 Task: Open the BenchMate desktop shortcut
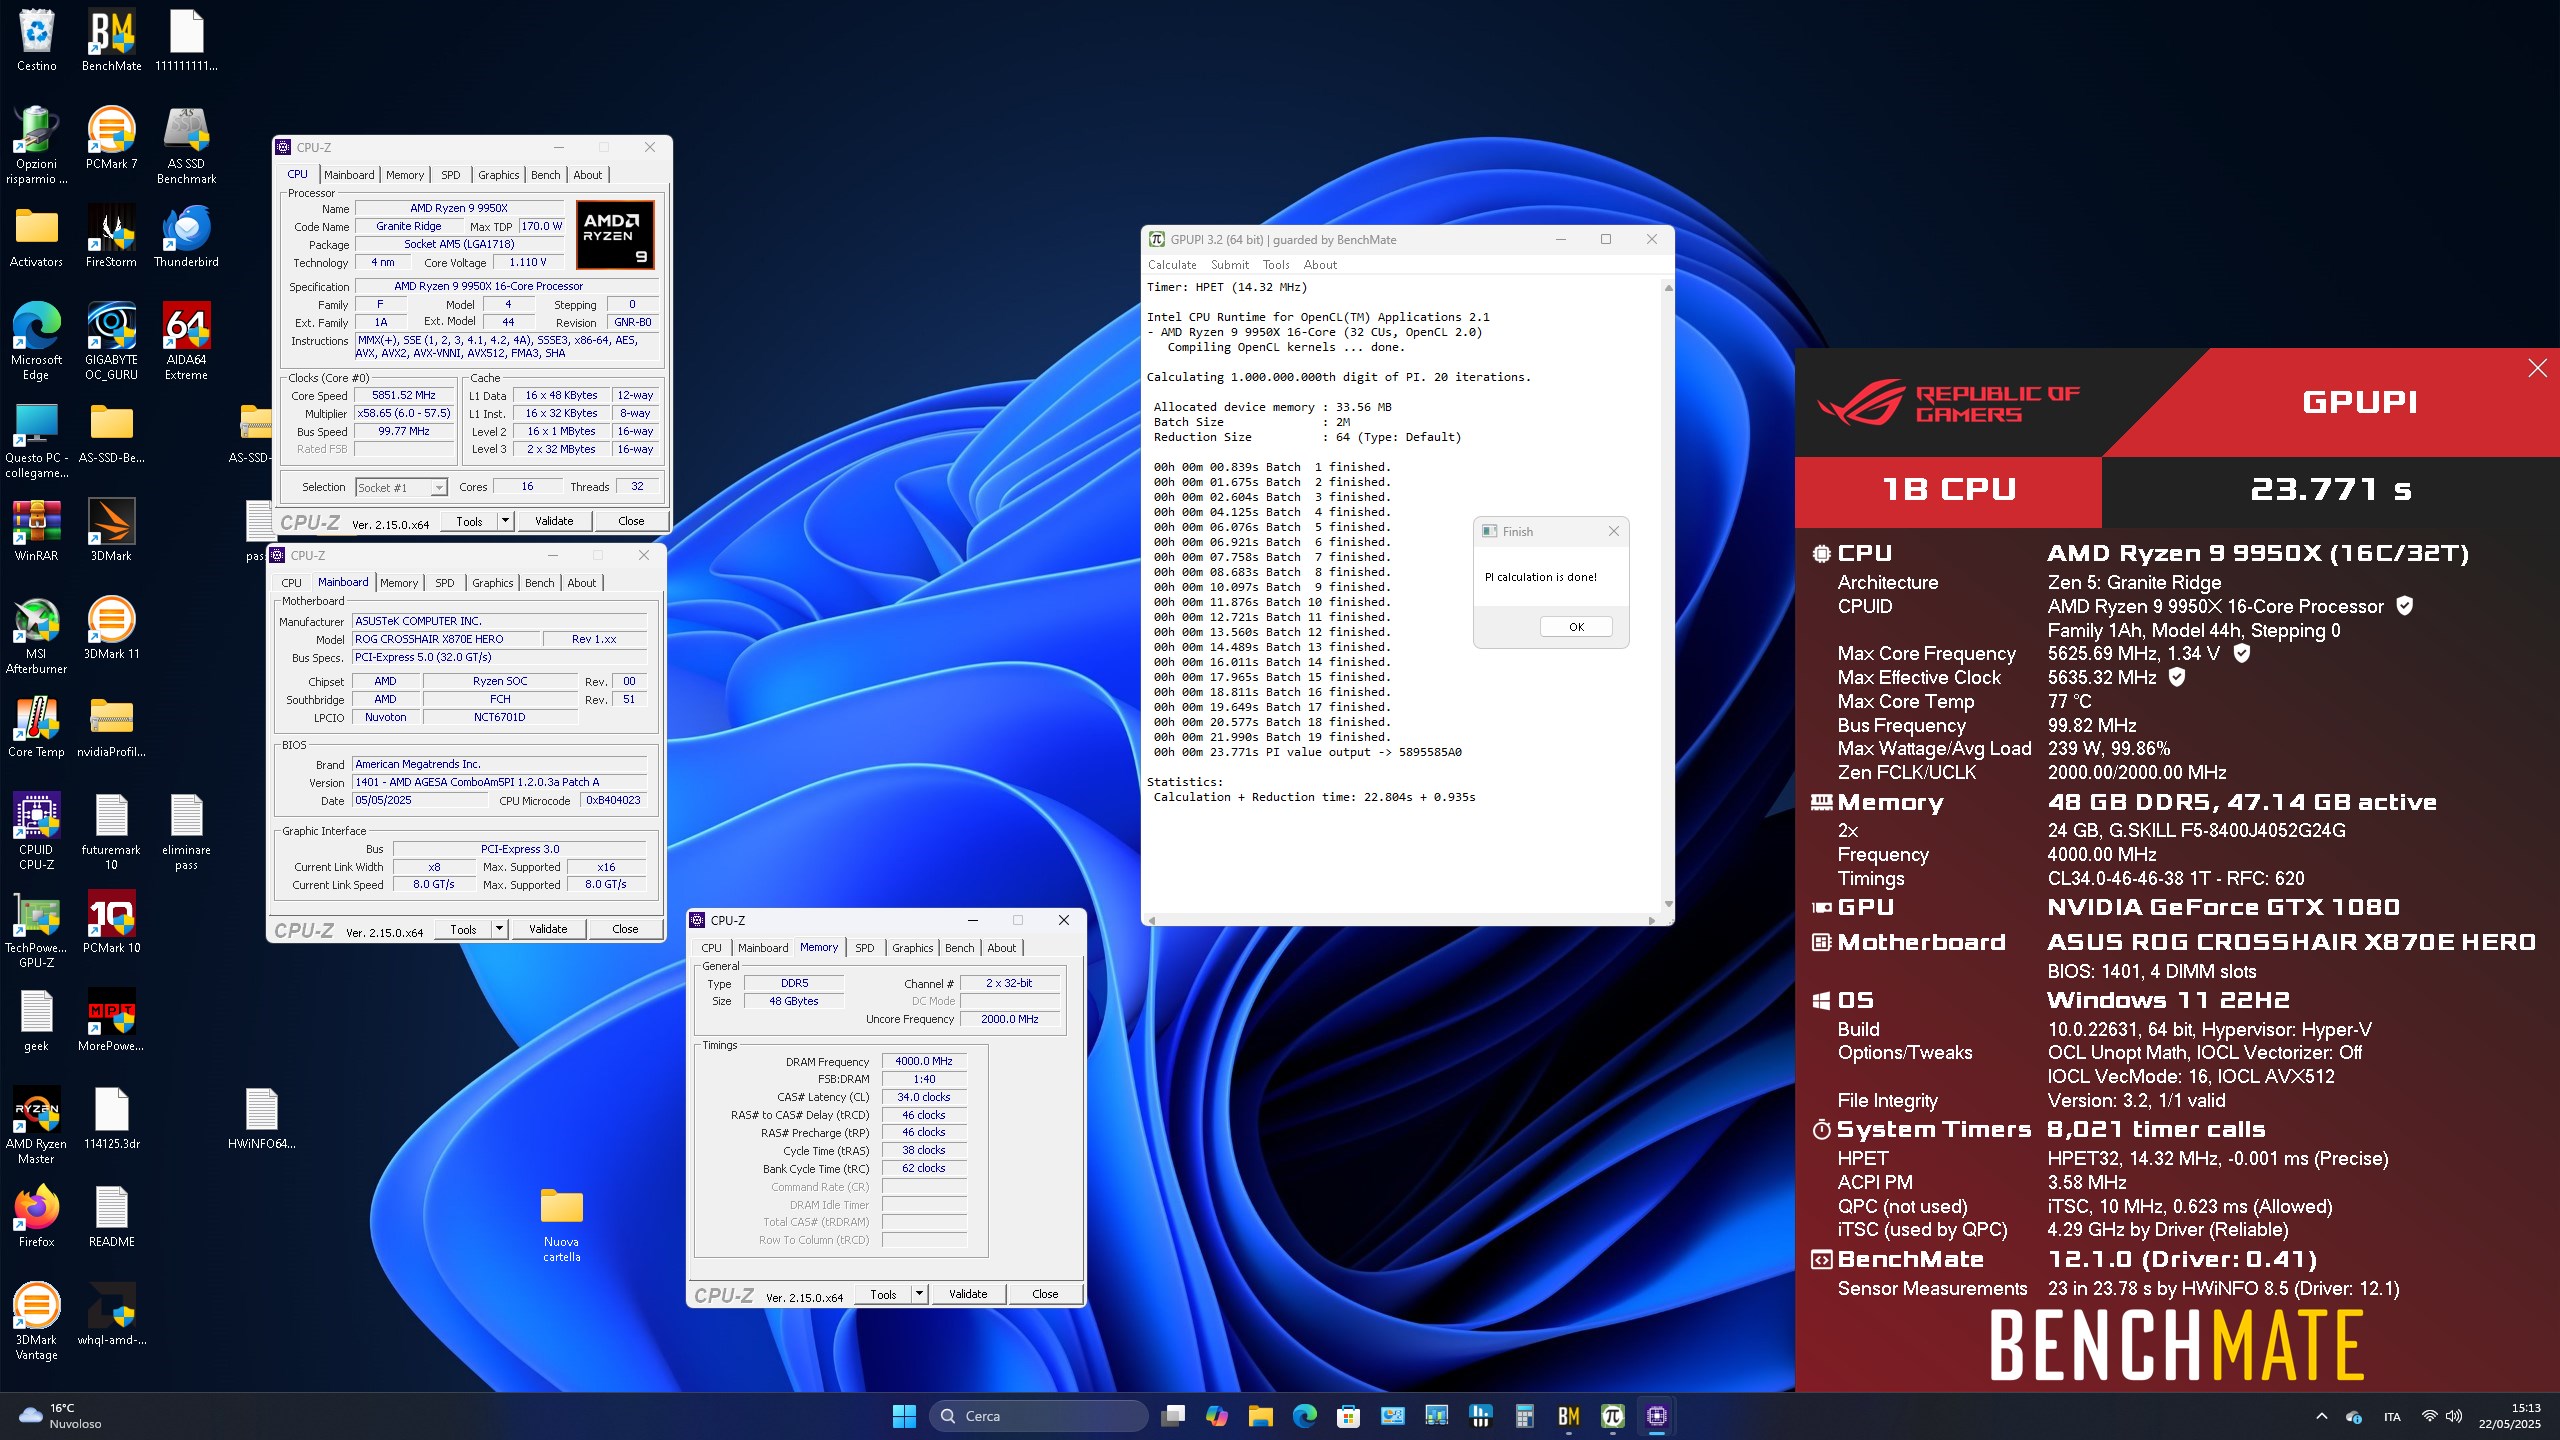click(x=111, y=40)
